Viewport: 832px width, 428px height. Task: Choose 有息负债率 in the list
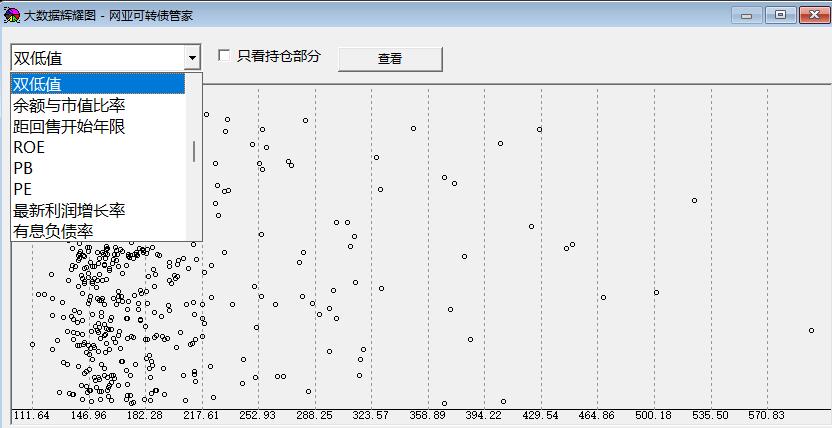(x=98, y=231)
